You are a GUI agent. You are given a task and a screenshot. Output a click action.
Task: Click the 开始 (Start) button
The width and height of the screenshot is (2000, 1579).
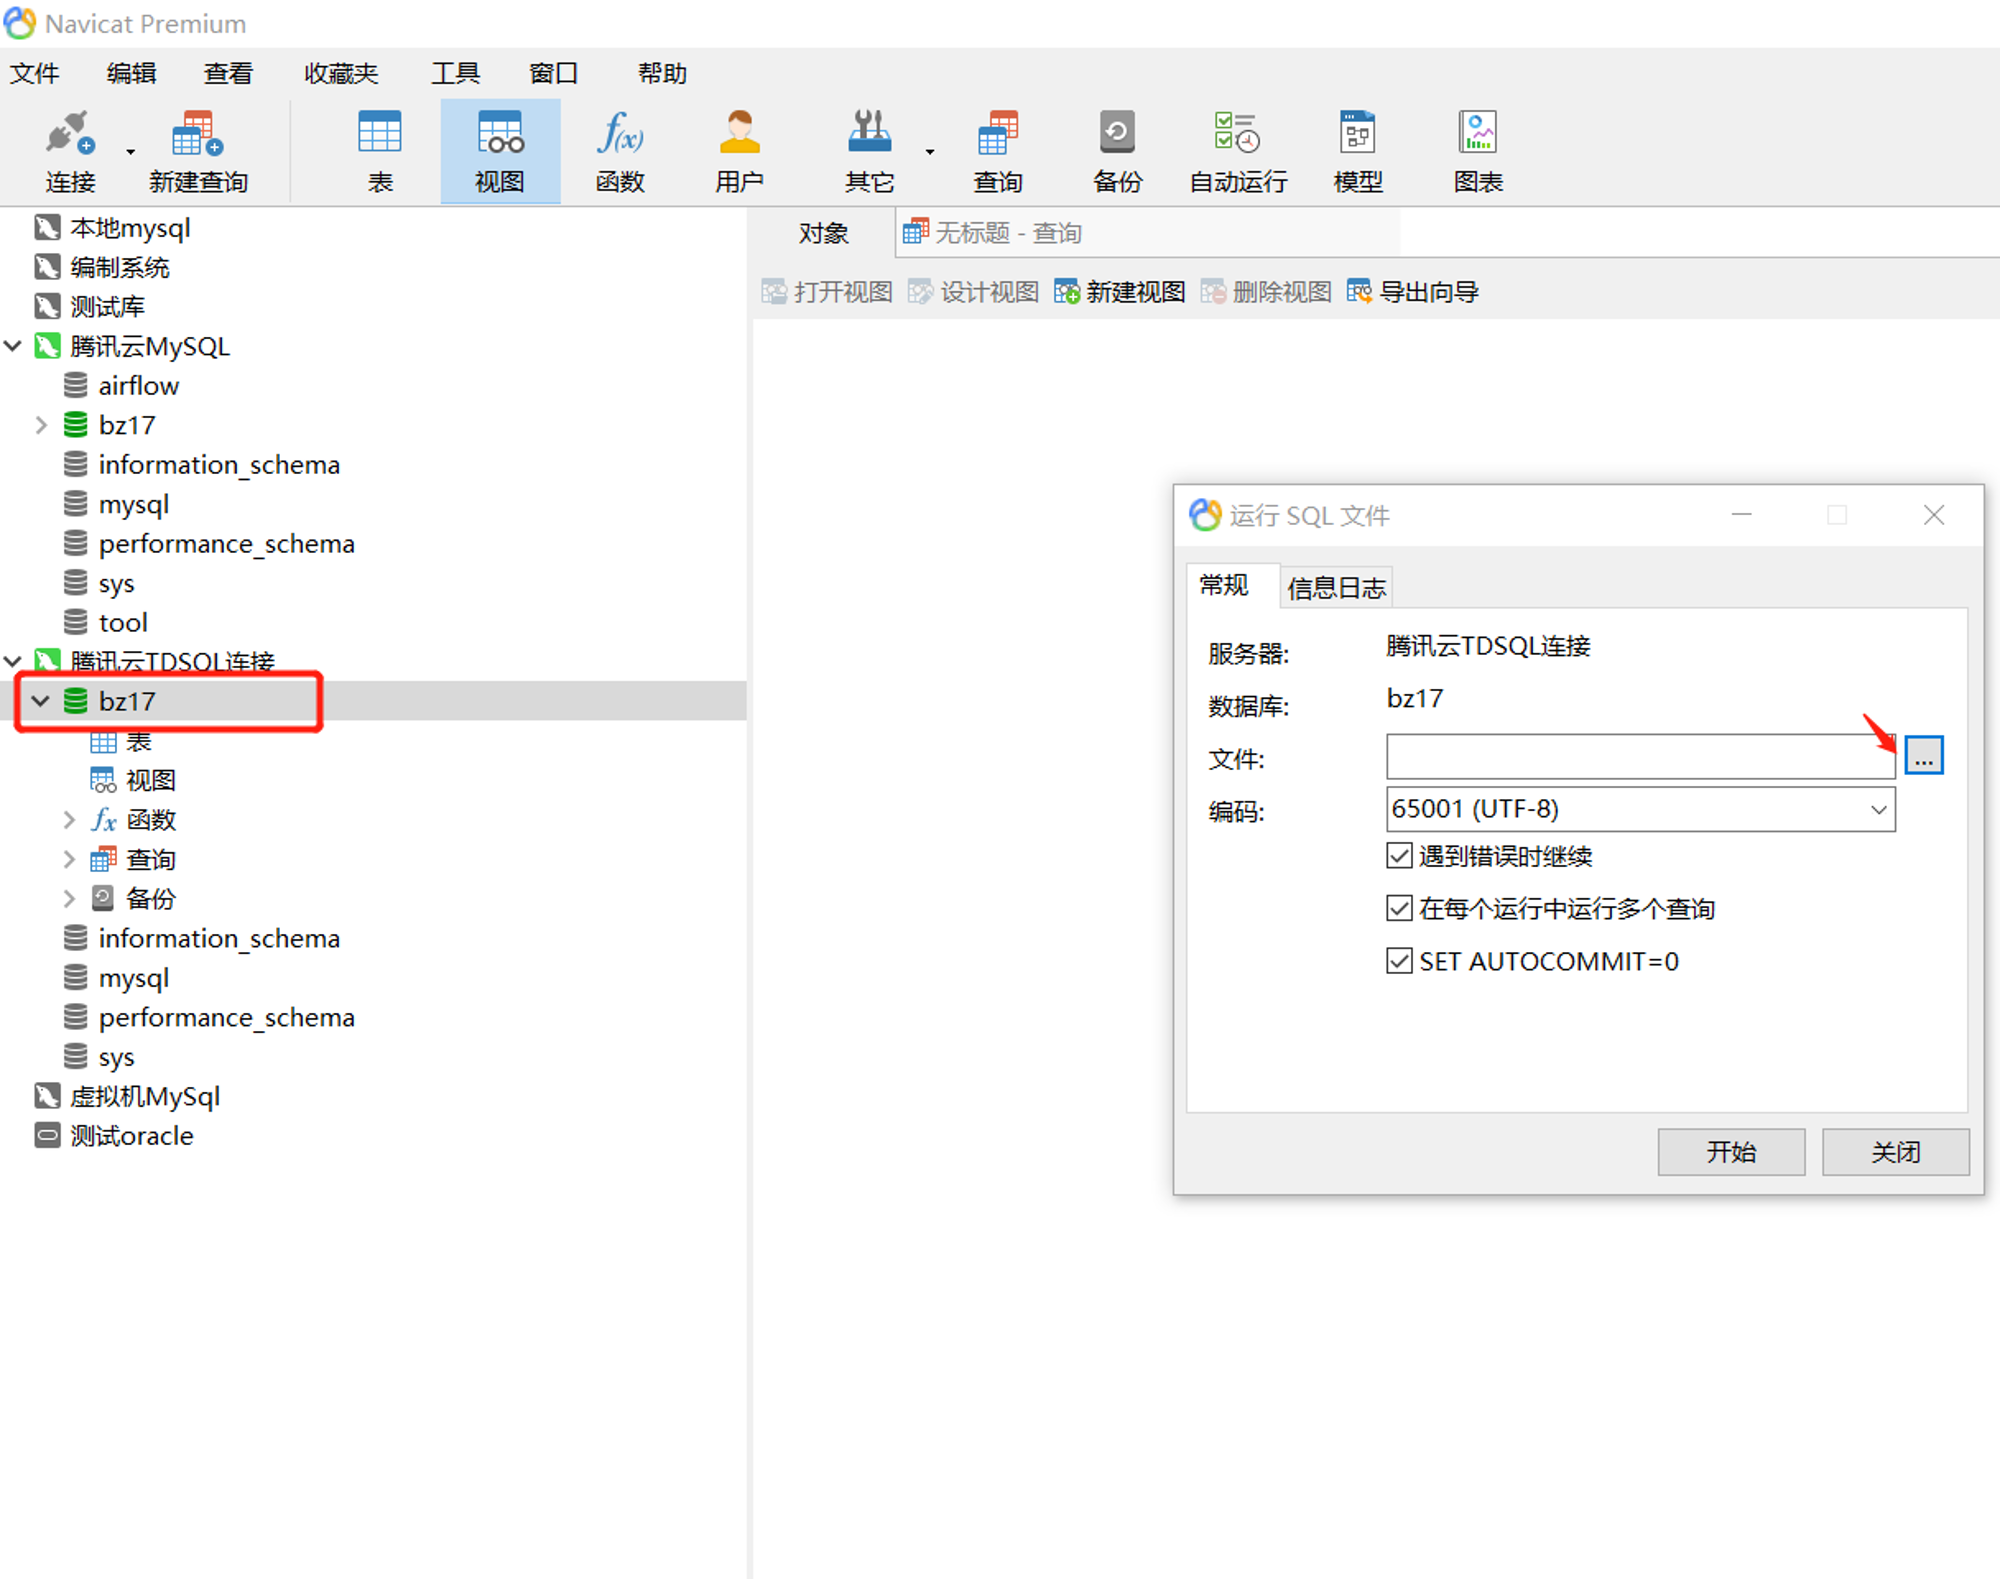point(1731,1152)
